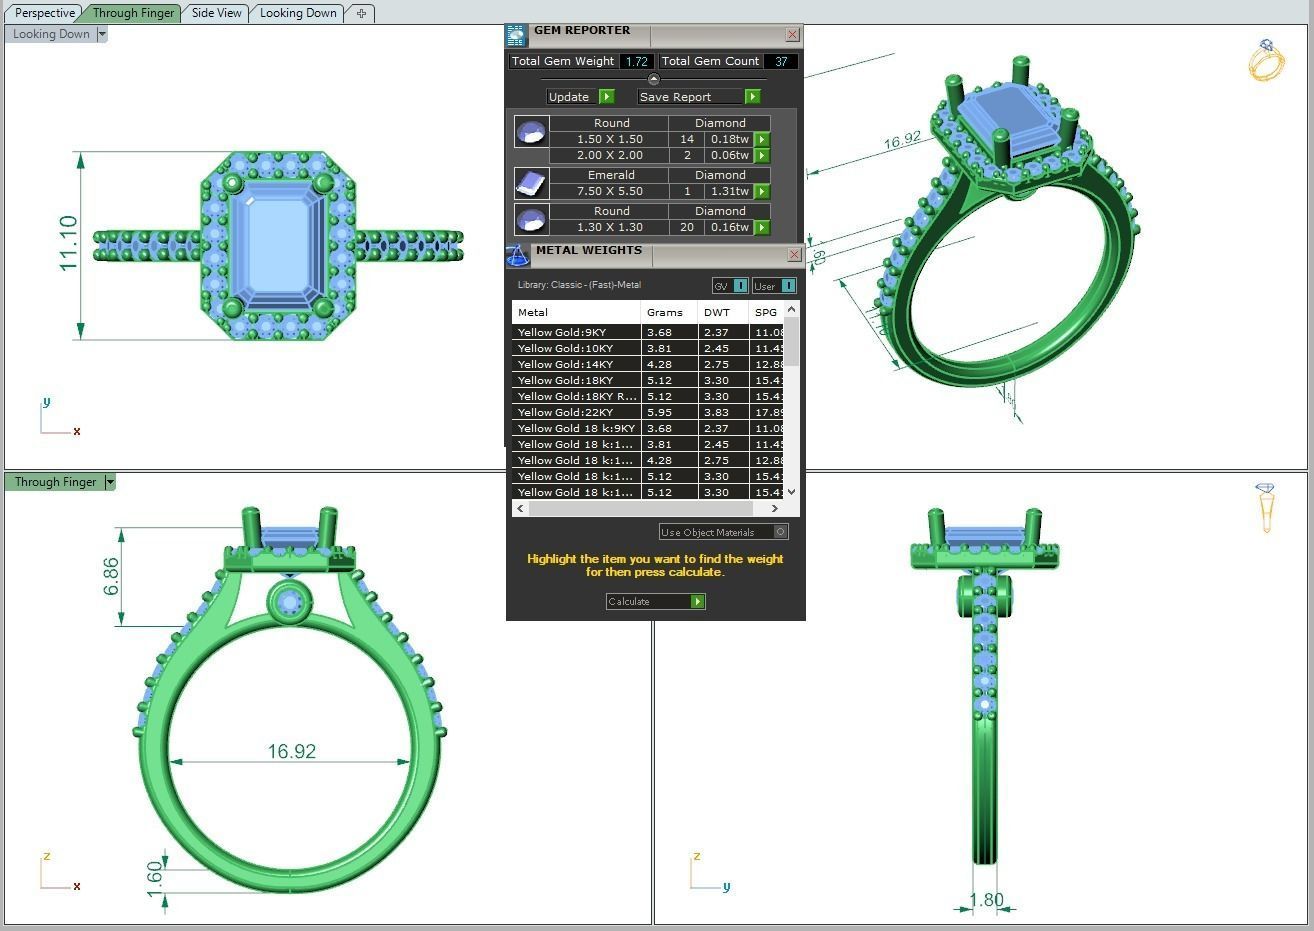1314x931 pixels.
Task: Switch to the Perspective tab
Action: click(x=43, y=13)
